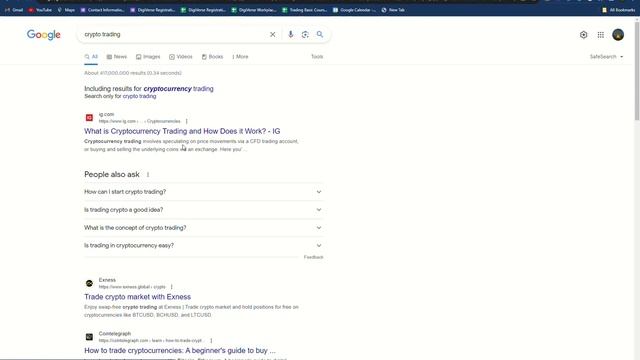The width and height of the screenshot is (640, 360).
Task: Expand 'How can I start crypto trading?'
Action: [203, 192]
